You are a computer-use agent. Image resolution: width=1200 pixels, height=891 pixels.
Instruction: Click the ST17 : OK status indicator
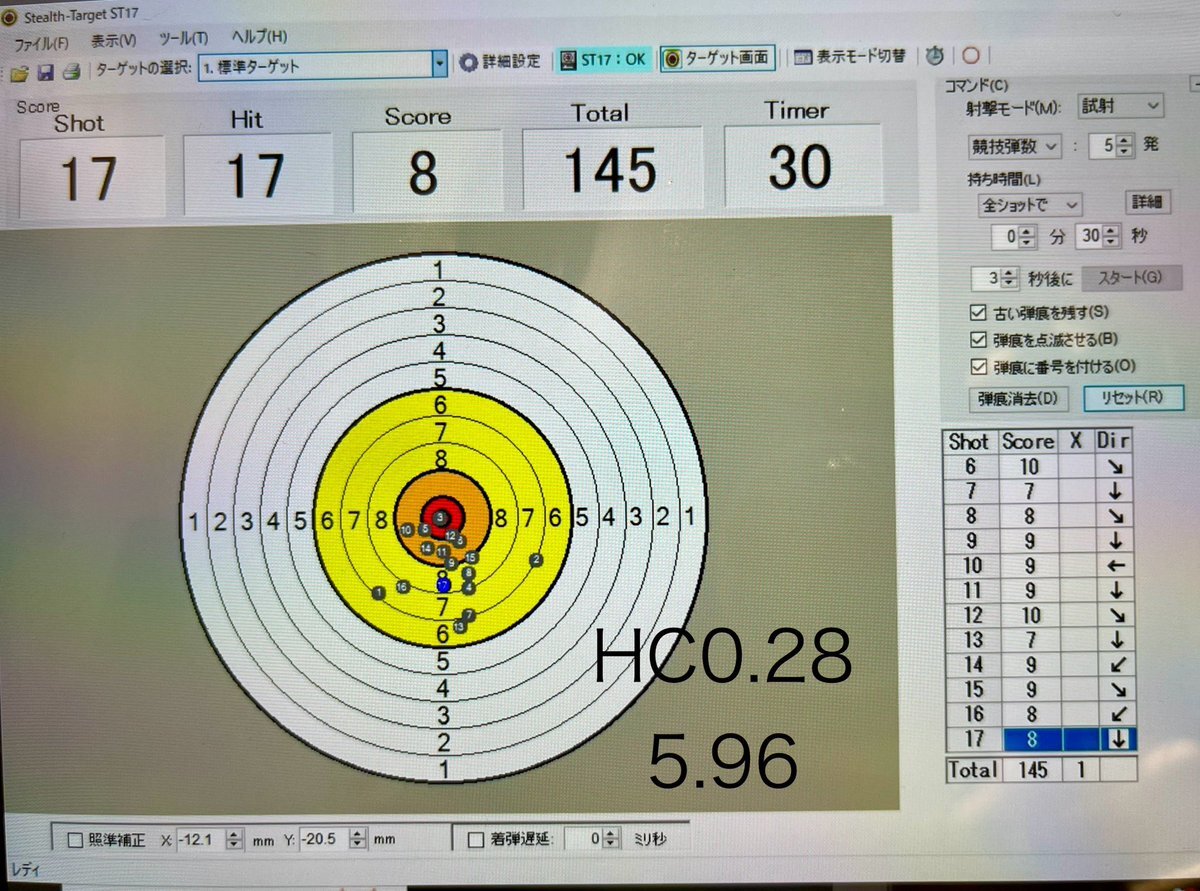pos(602,59)
